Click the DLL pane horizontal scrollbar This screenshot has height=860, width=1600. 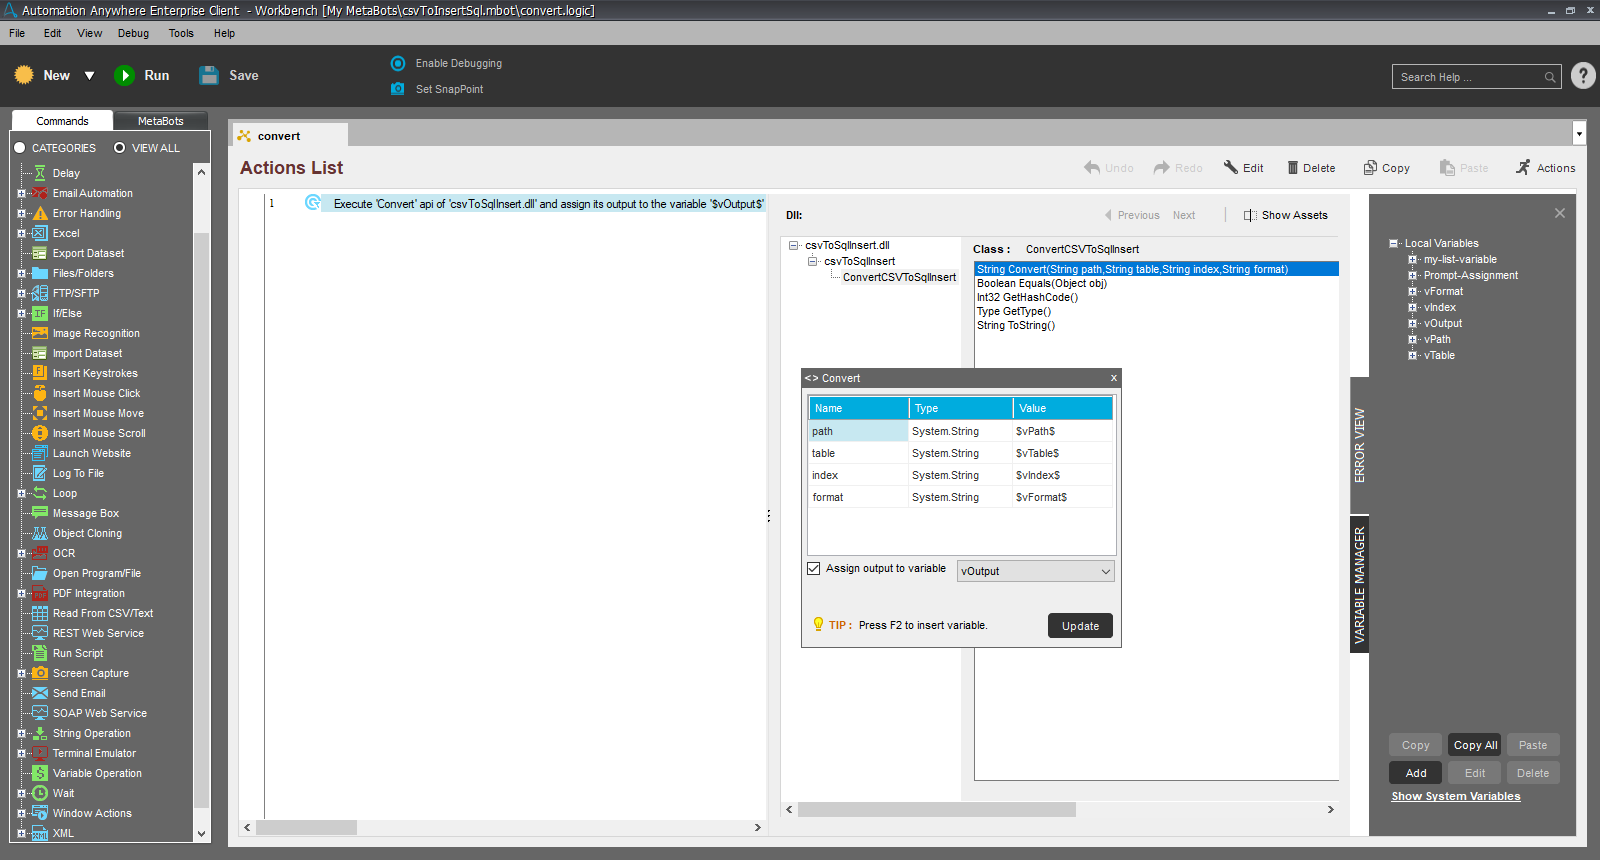pos(937,810)
